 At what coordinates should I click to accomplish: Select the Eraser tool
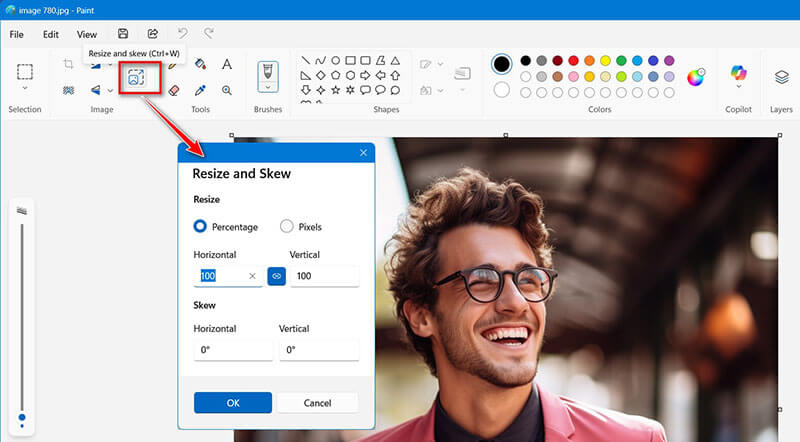[173, 90]
